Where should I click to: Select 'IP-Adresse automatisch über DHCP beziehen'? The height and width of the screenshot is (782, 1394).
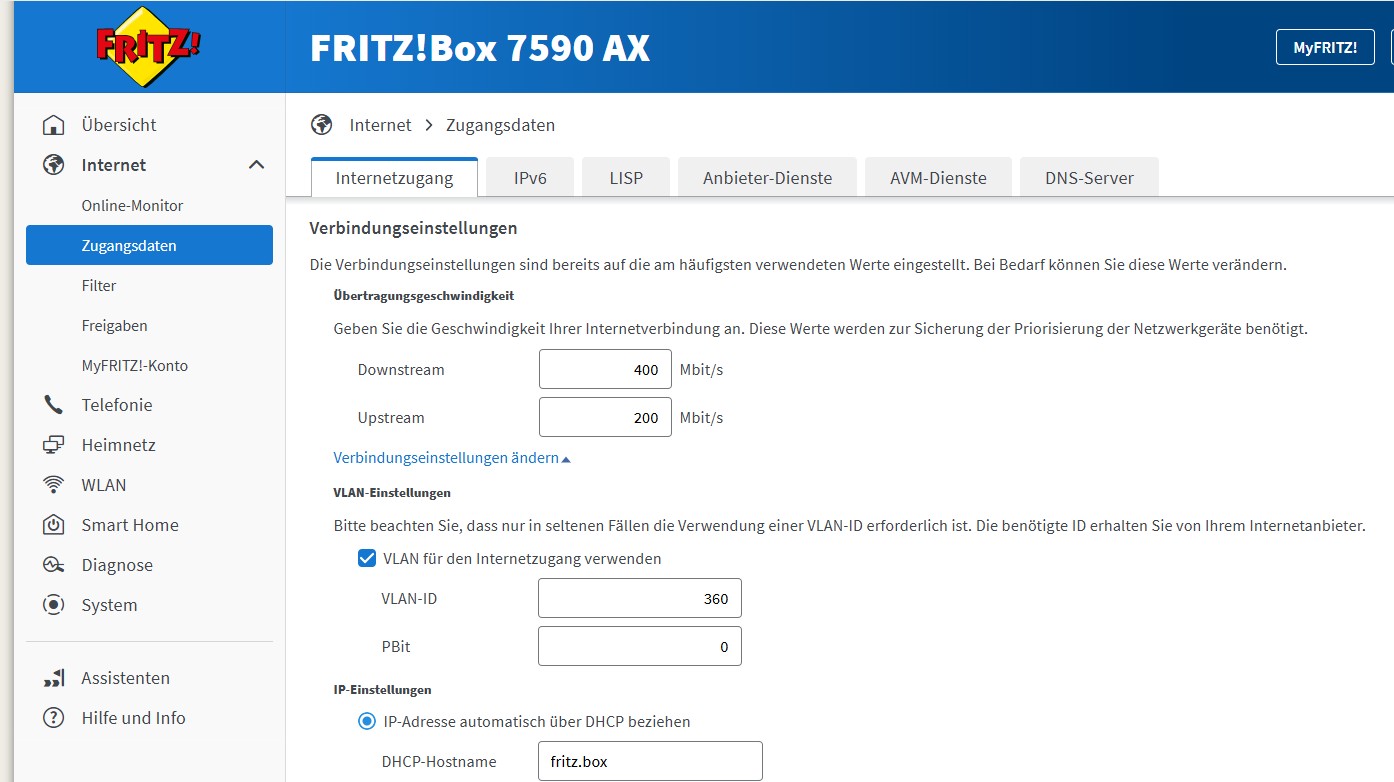[367, 721]
